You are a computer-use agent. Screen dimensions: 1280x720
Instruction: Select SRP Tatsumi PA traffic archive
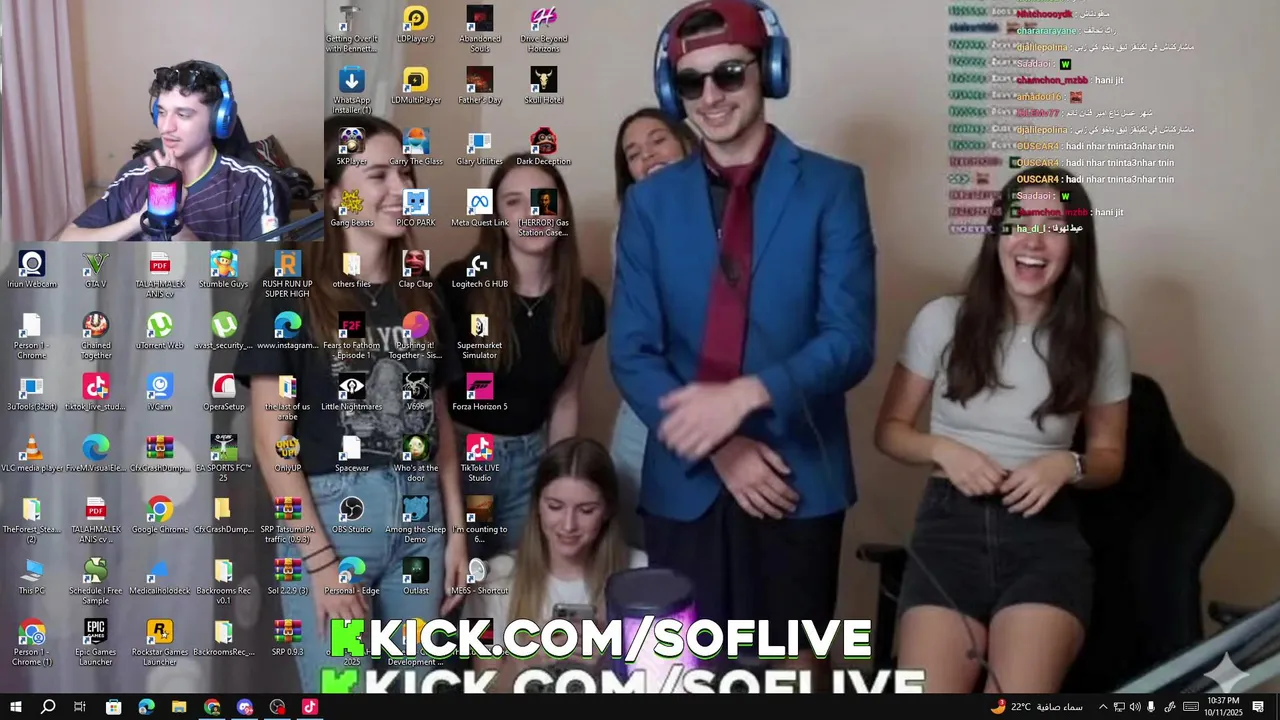[x=287, y=520]
